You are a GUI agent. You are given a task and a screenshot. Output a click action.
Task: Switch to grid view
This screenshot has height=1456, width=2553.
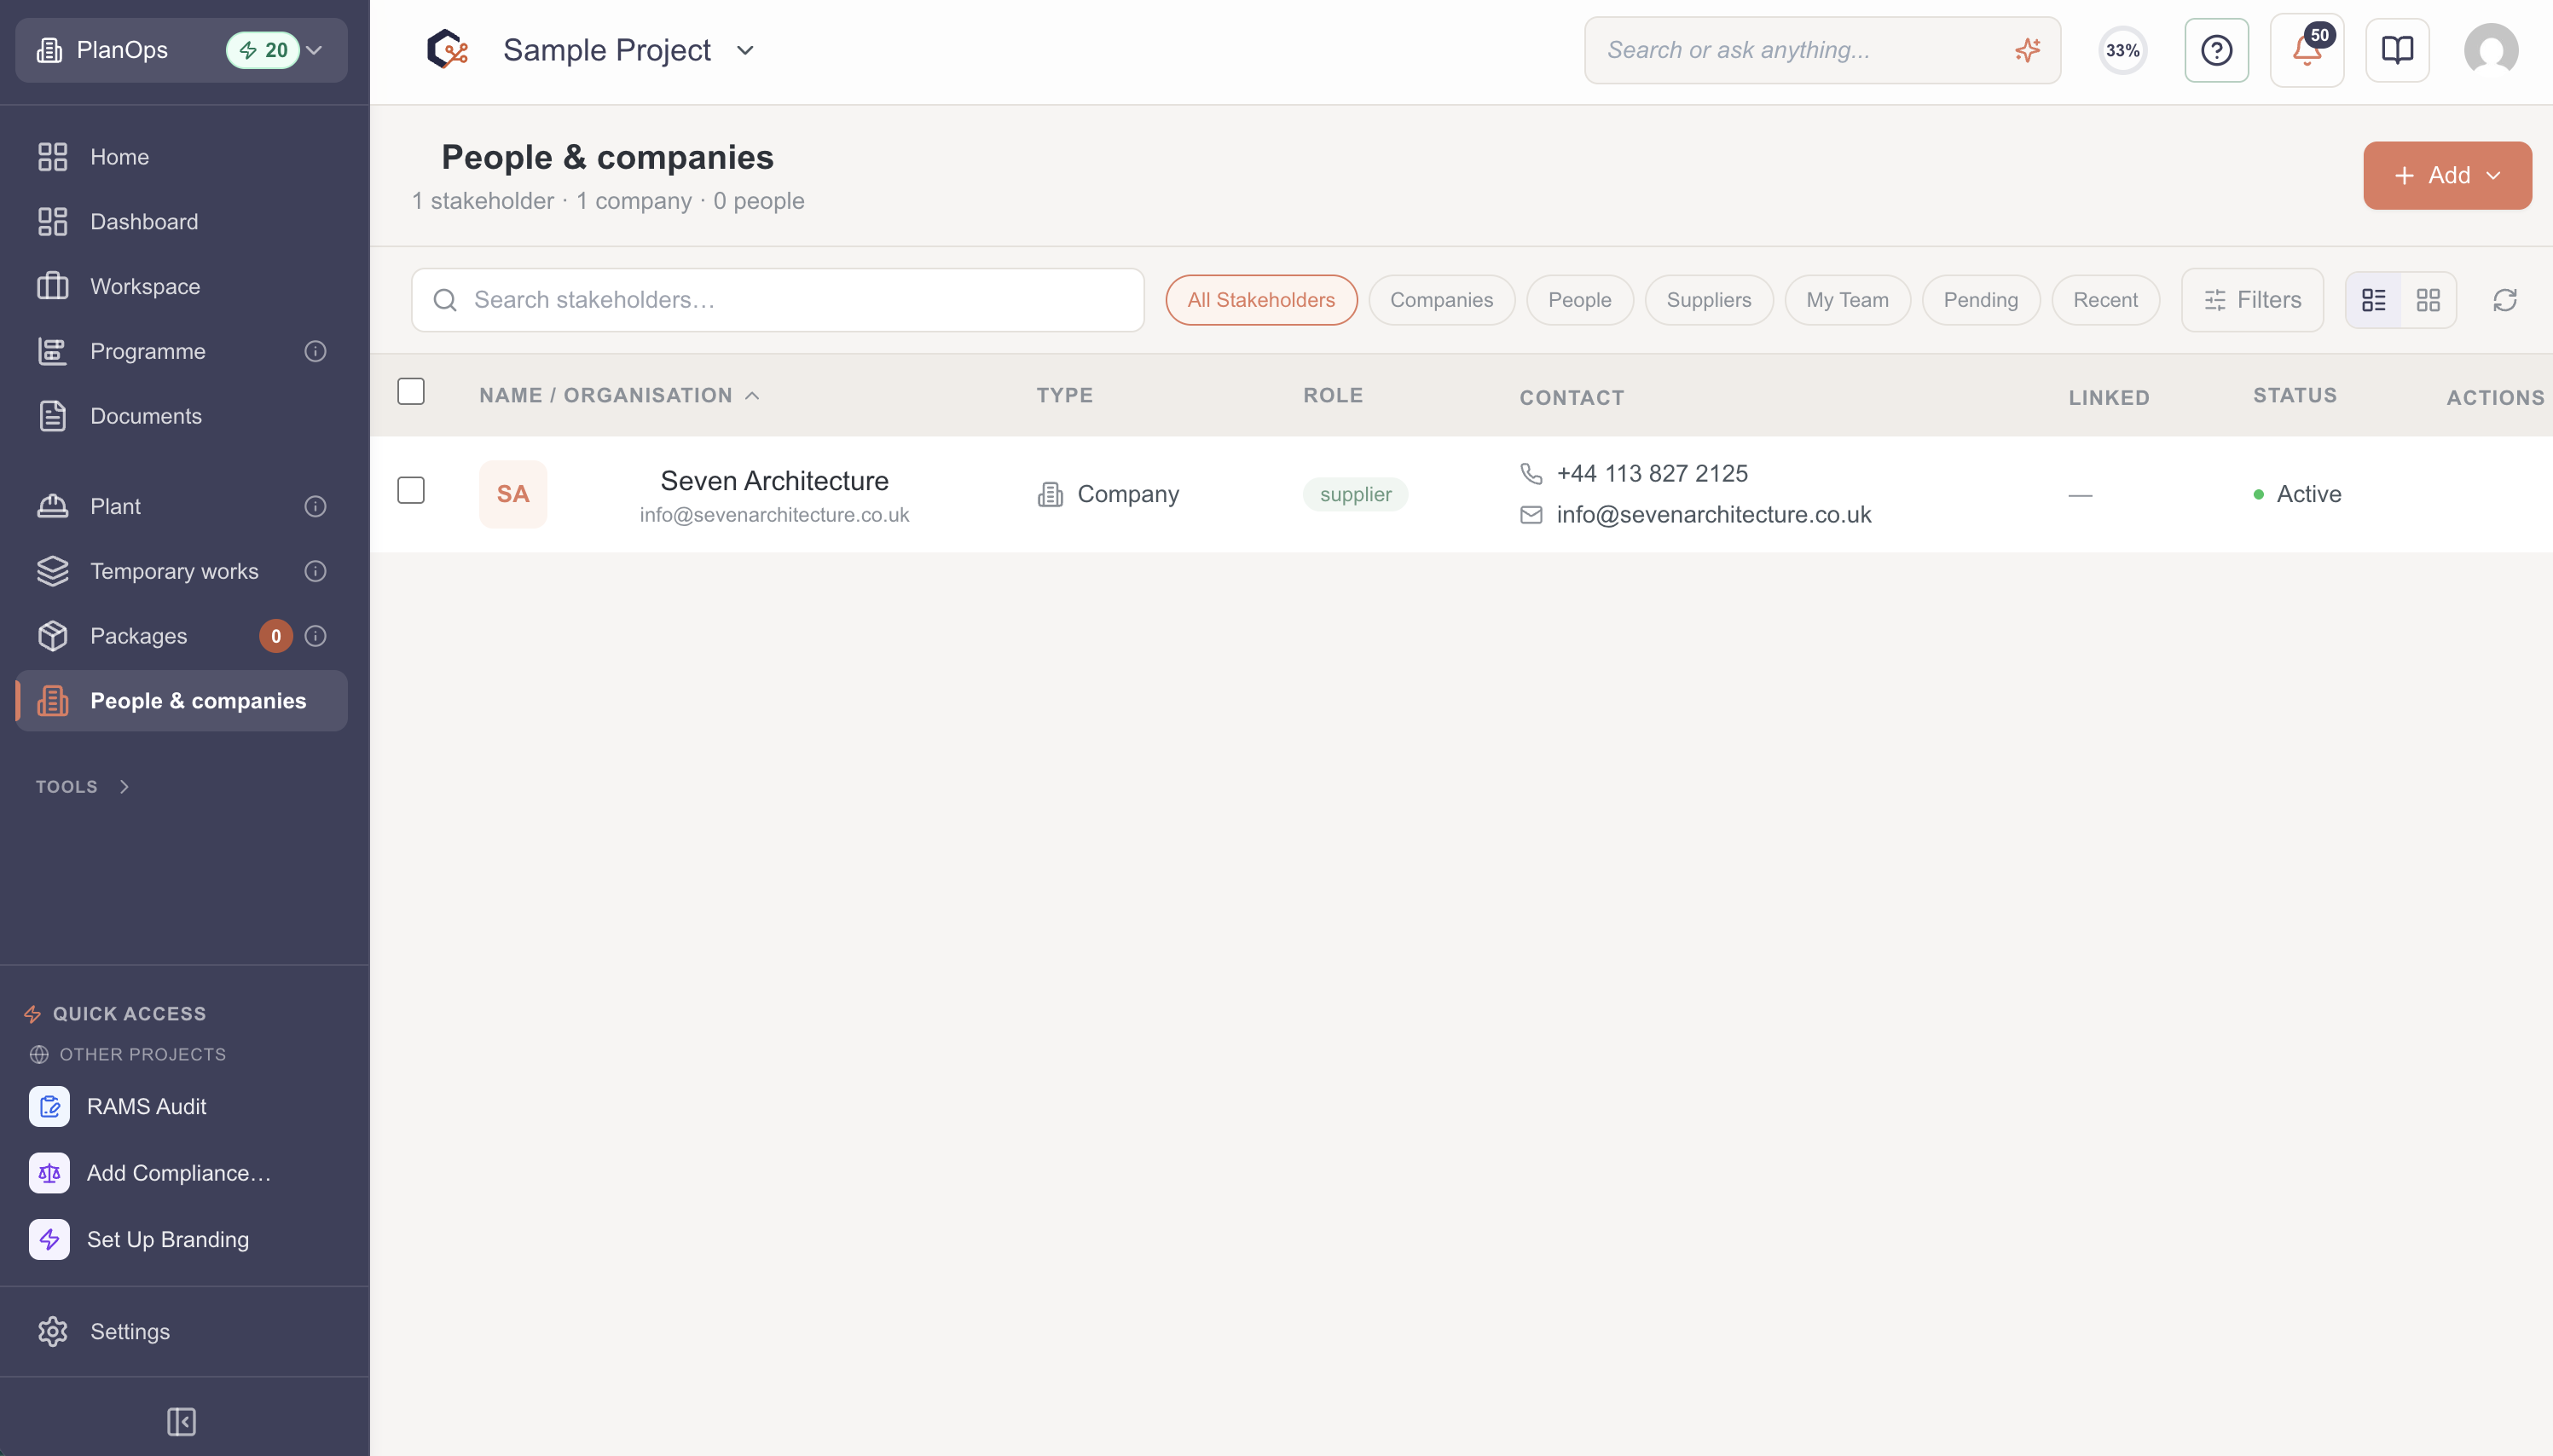[2428, 300]
